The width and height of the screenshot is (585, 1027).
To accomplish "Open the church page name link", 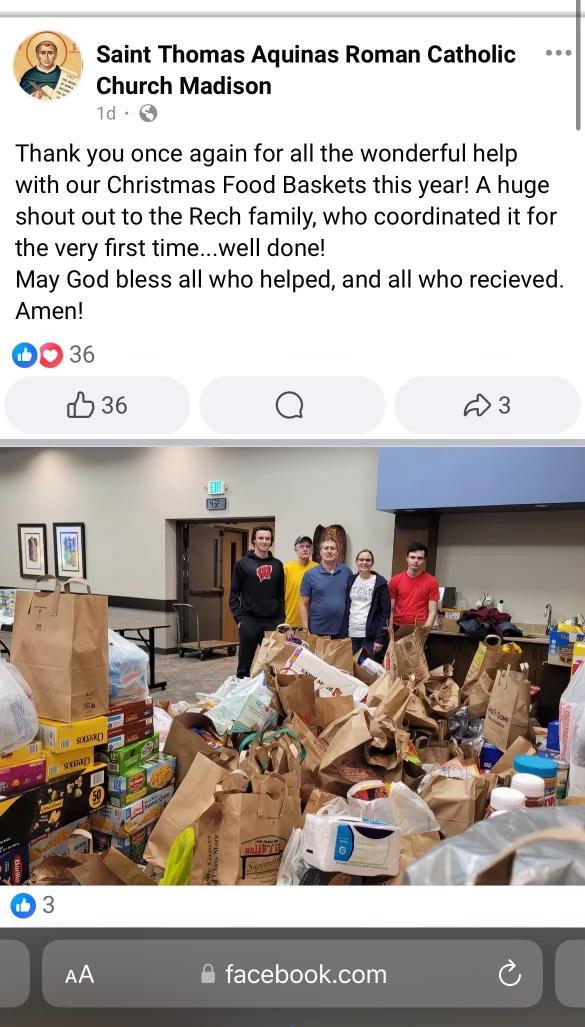I will click(306, 69).
